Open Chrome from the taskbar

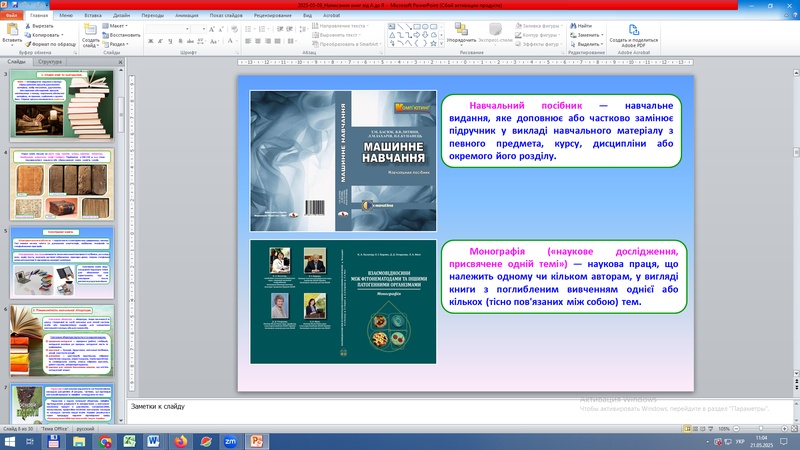tap(104, 441)
